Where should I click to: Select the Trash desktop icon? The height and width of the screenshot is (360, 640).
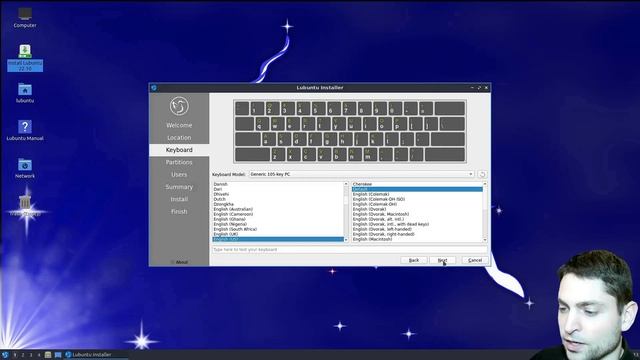[x=25, y=205]
